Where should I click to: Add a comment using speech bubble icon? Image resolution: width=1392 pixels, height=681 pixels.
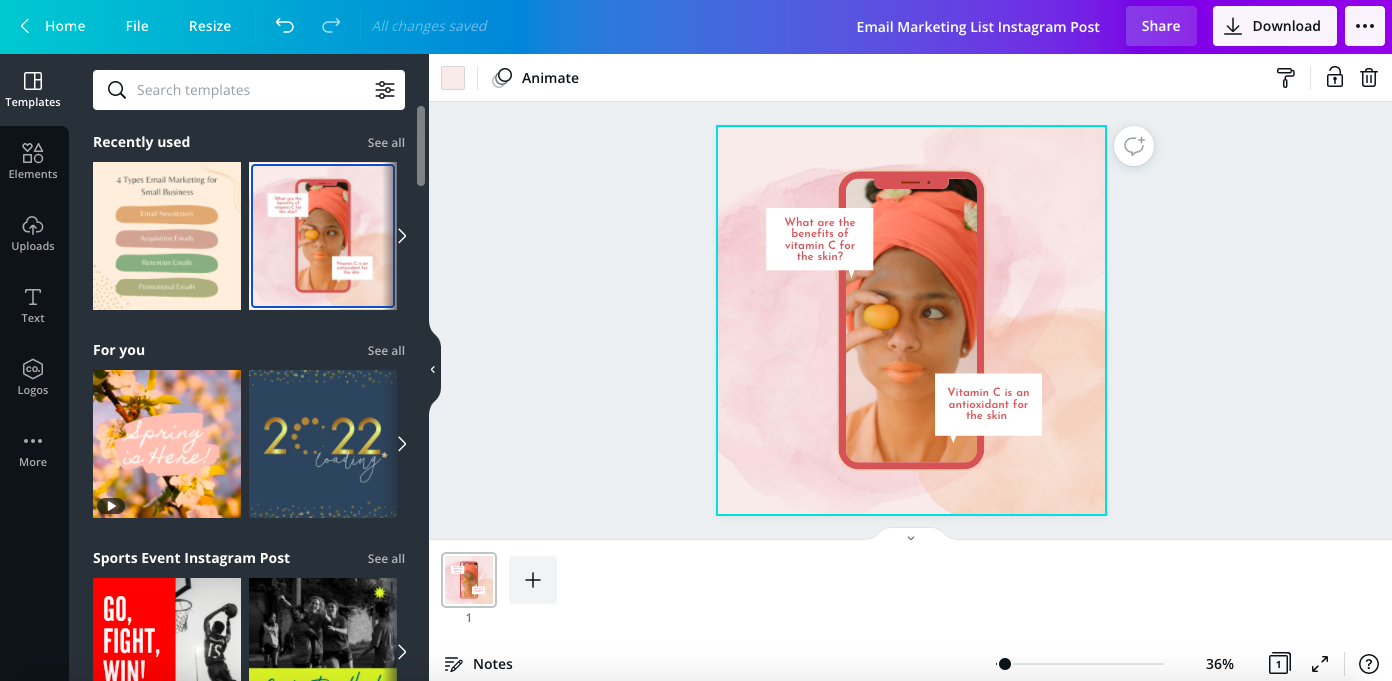pos(1133,147)
